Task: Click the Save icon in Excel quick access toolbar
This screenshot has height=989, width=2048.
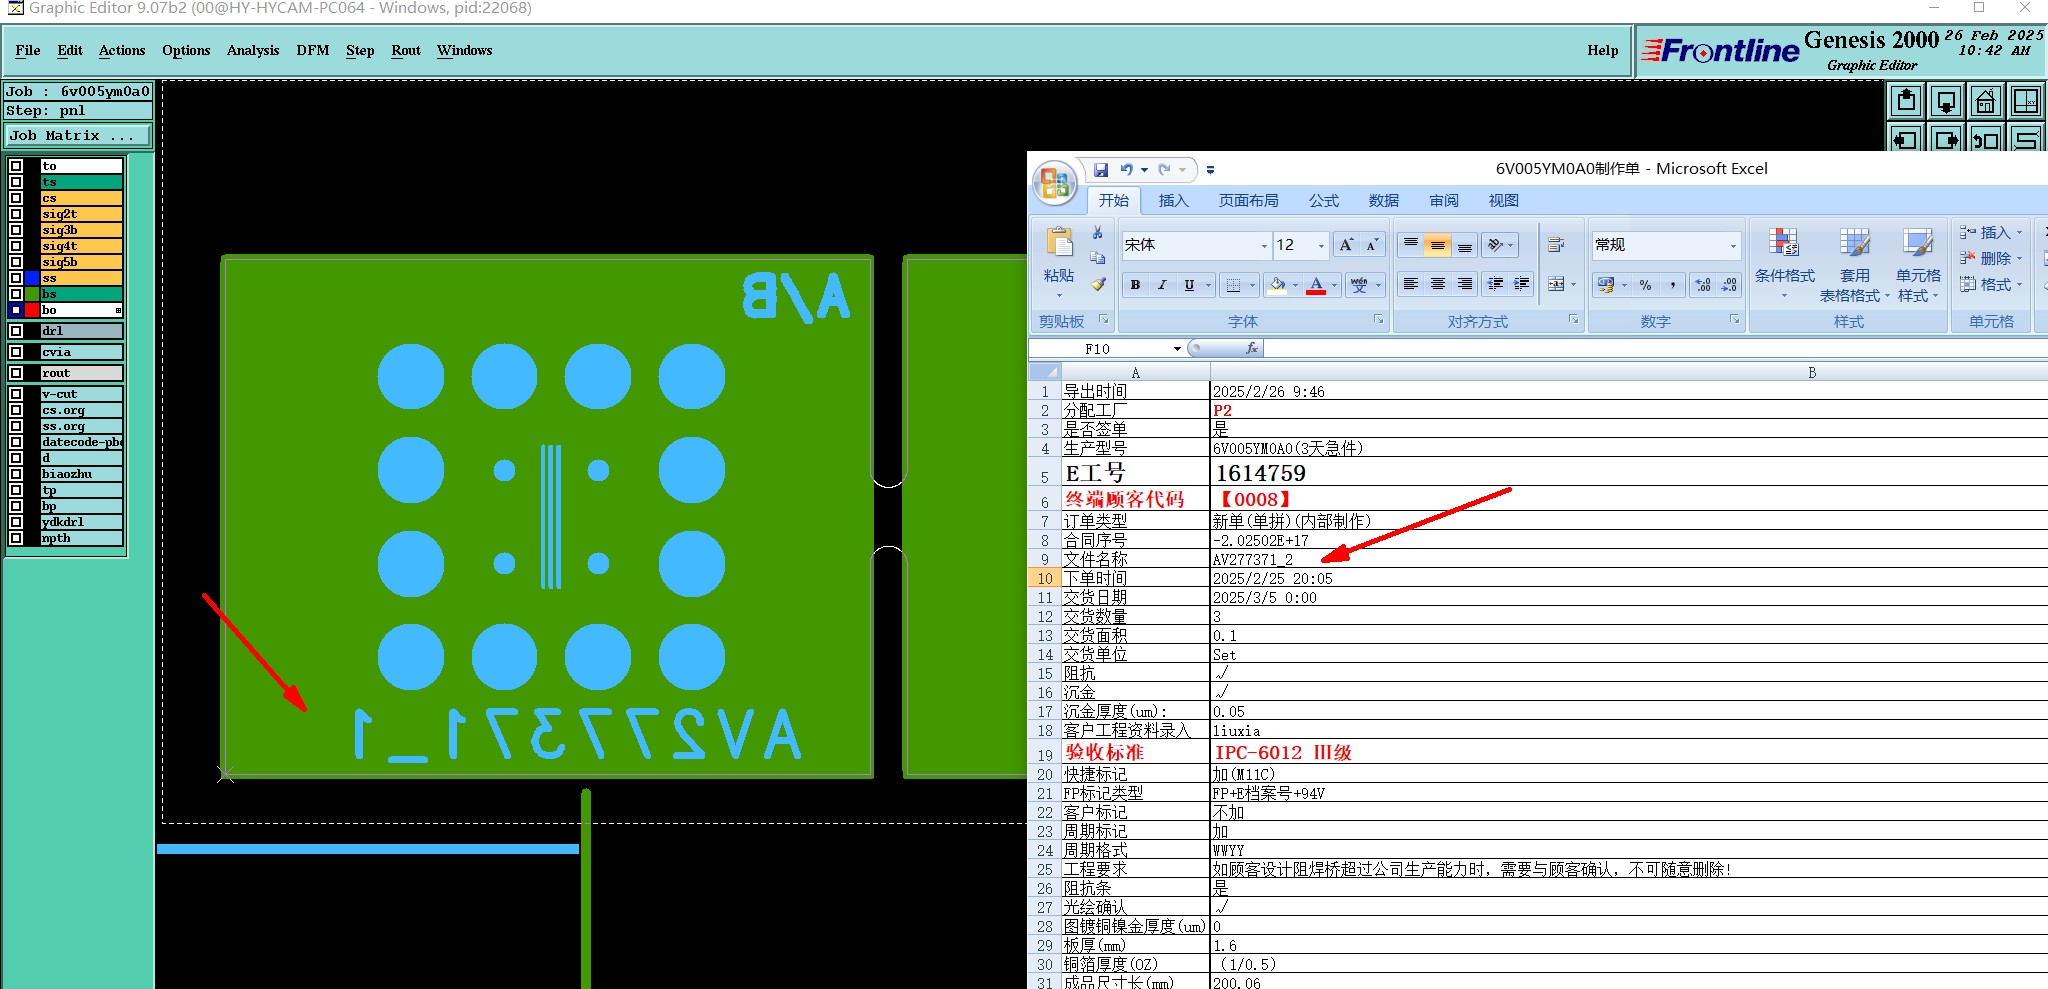Action: click(x=1101, y=170)
